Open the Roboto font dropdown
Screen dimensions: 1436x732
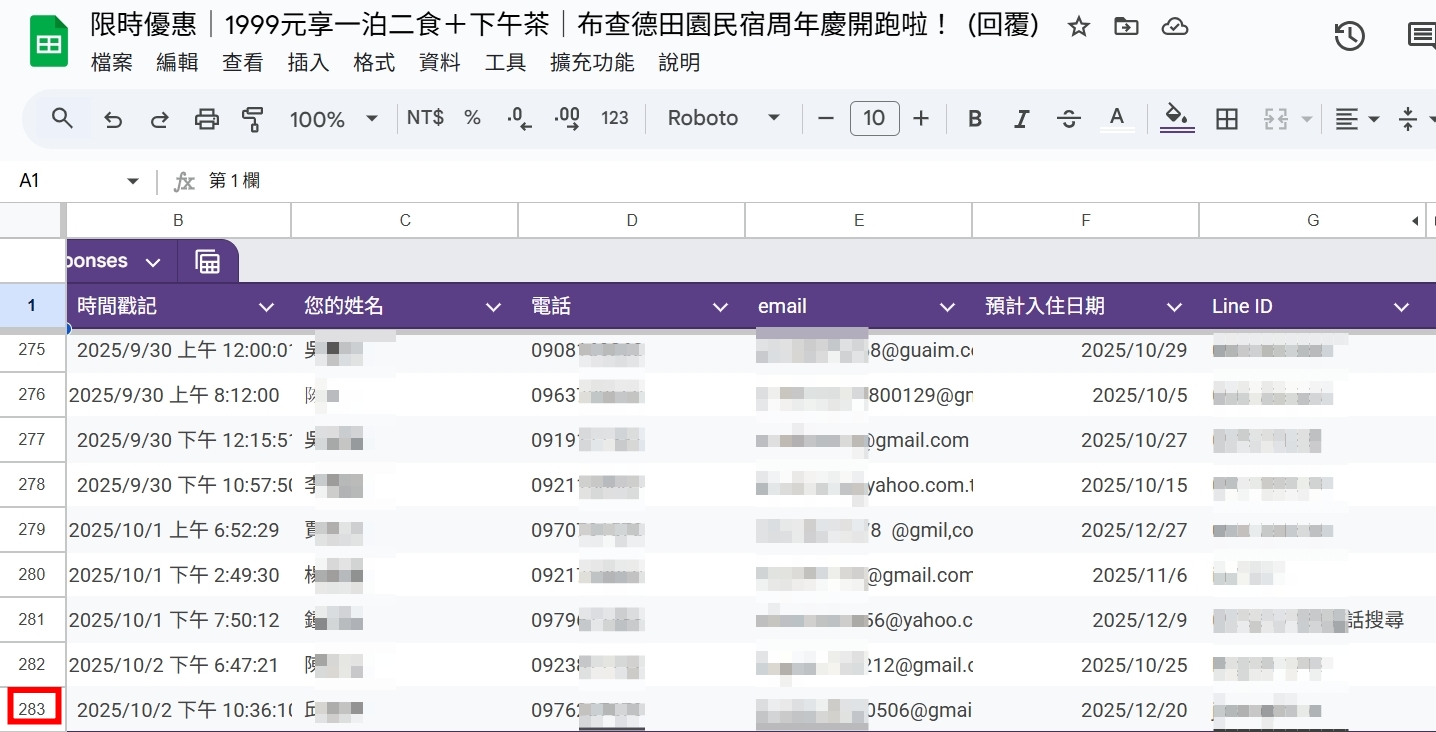[x=722, y=118]
